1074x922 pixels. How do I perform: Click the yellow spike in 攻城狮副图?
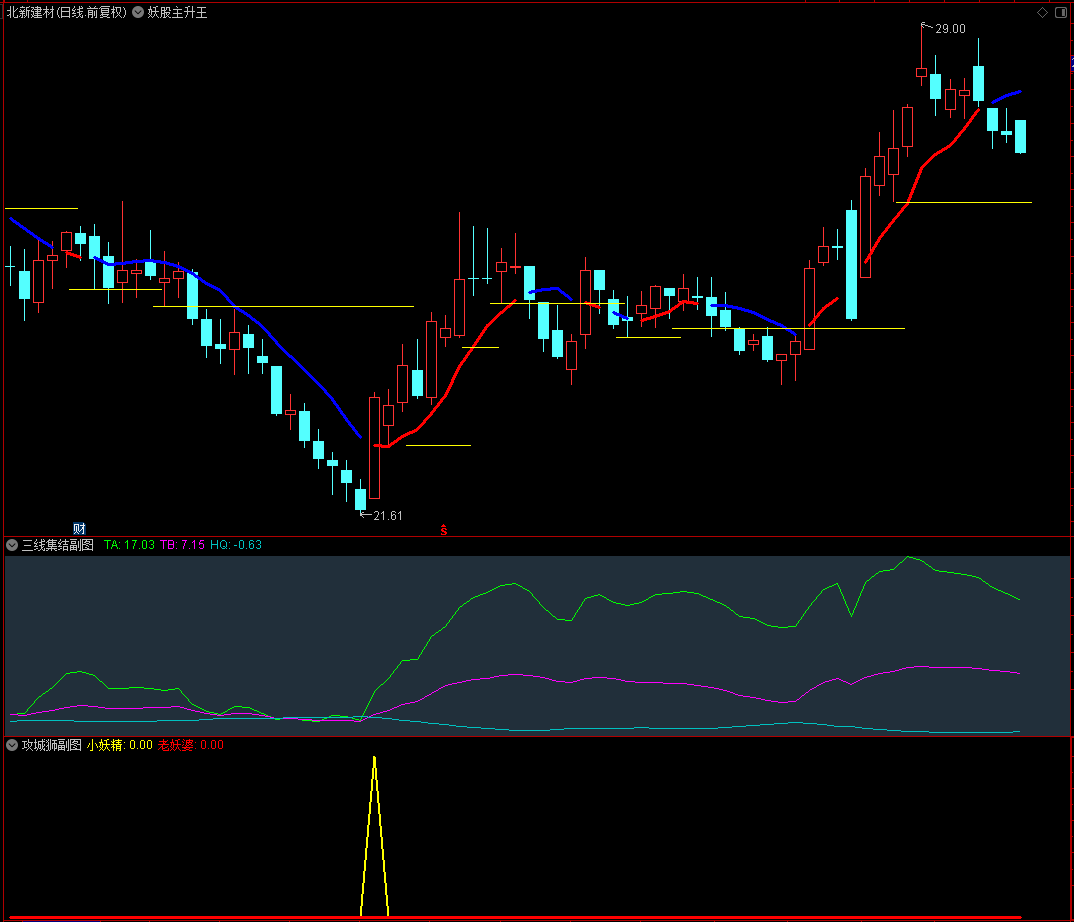tap(375, 836)
